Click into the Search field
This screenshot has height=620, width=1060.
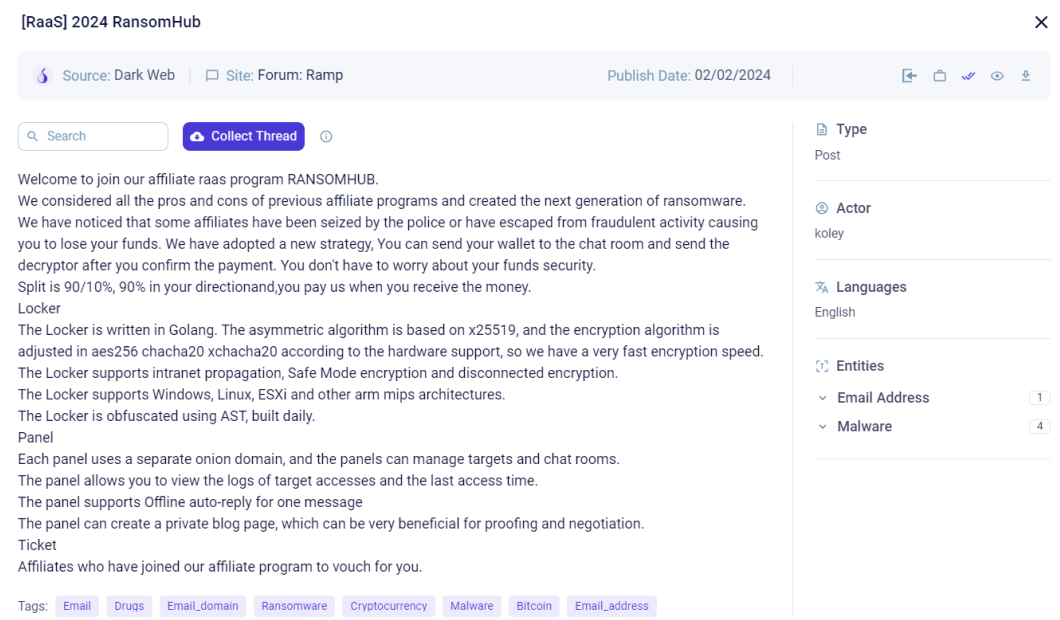tap(93, 137)
